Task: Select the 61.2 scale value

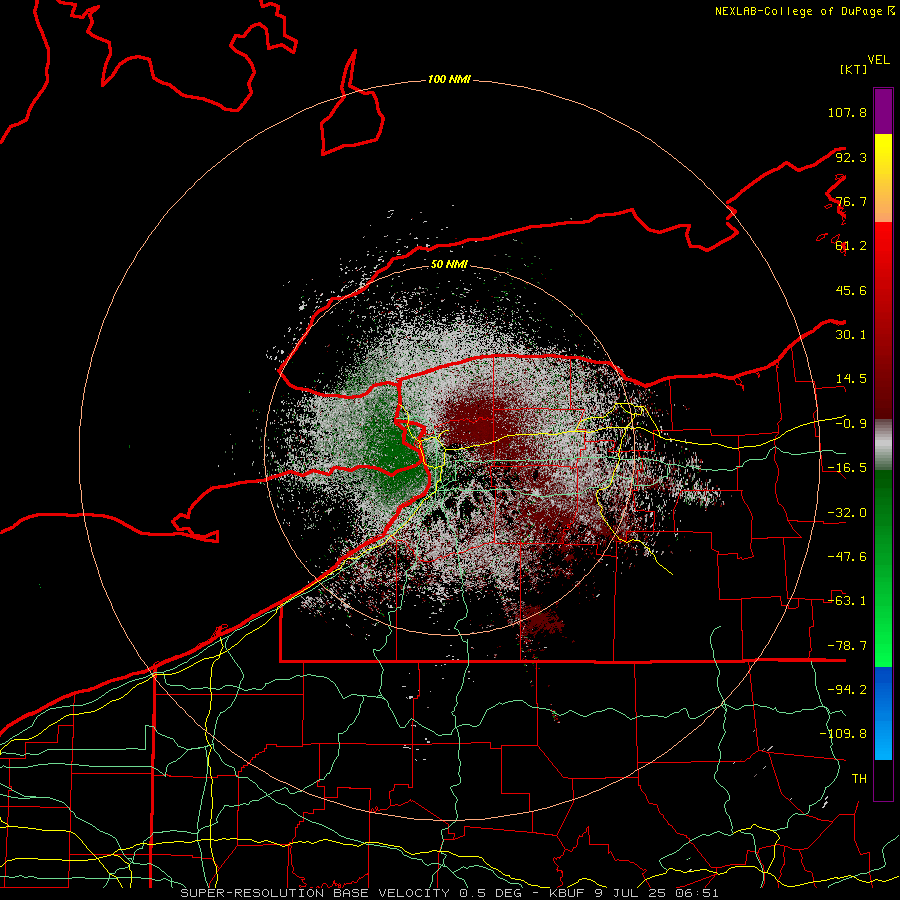Action: 851,246
